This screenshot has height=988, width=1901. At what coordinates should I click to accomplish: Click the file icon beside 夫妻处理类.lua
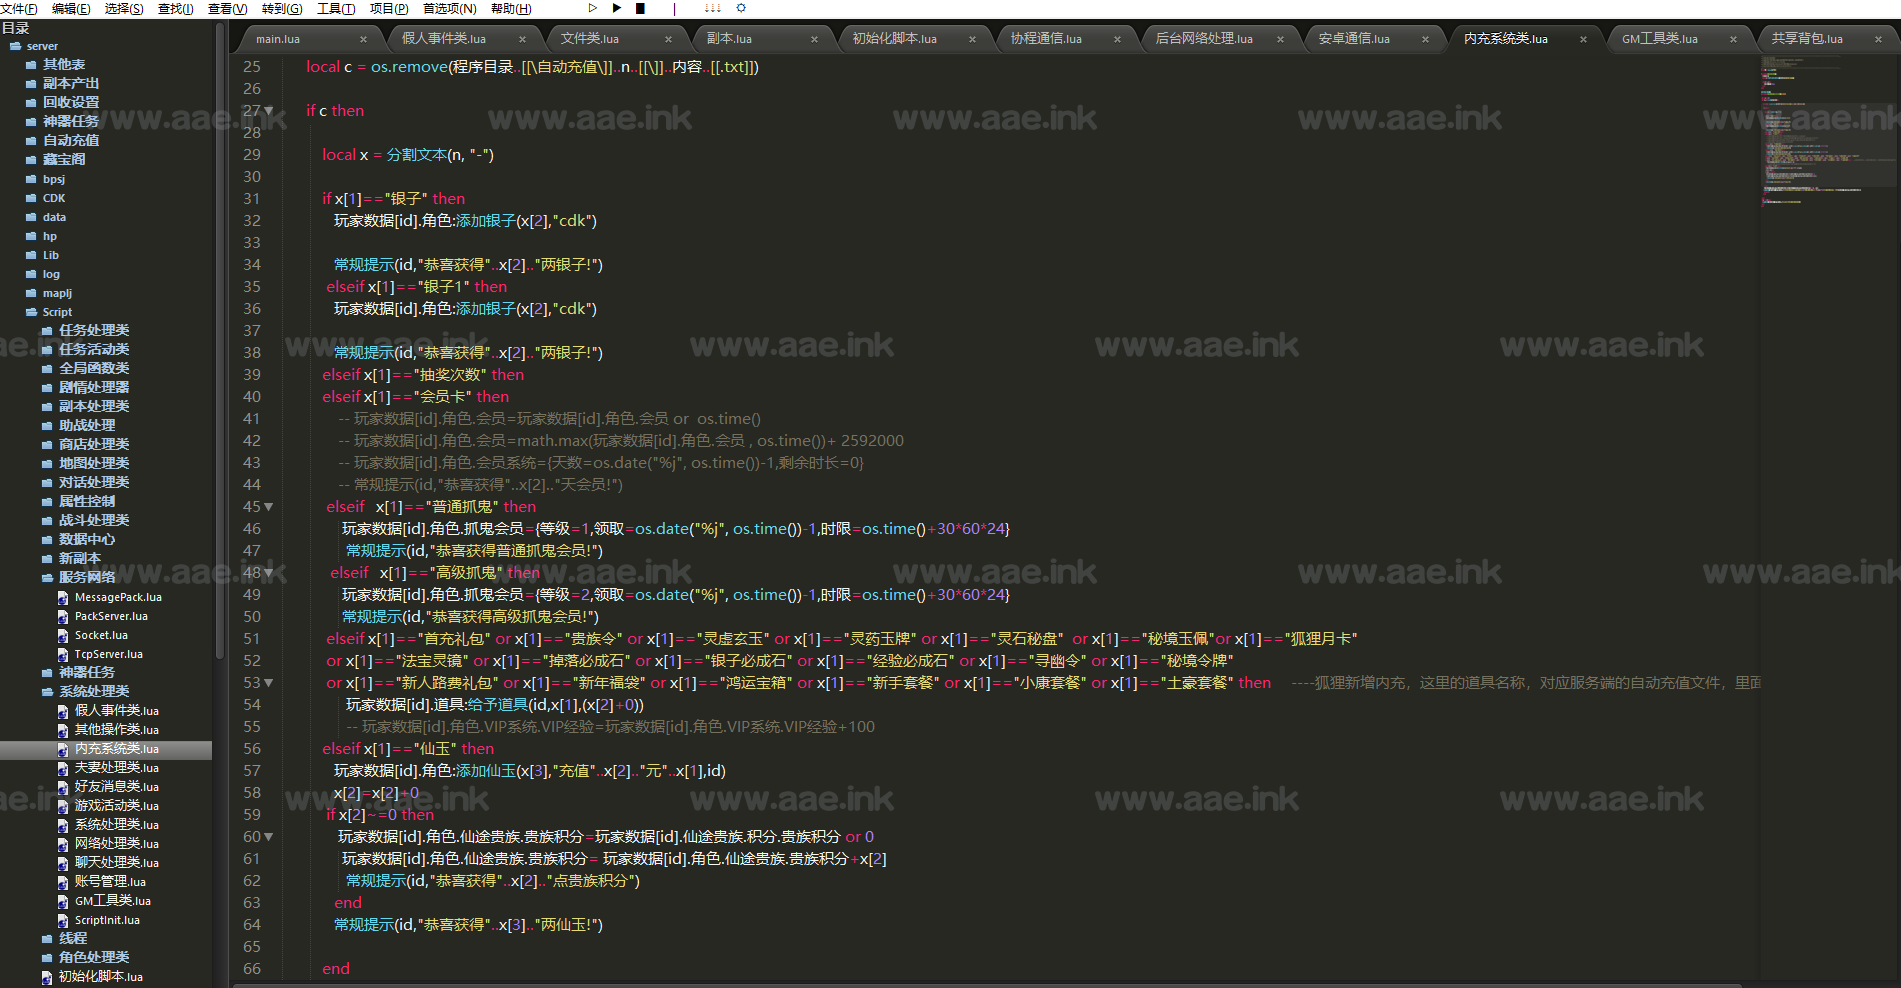63,768
